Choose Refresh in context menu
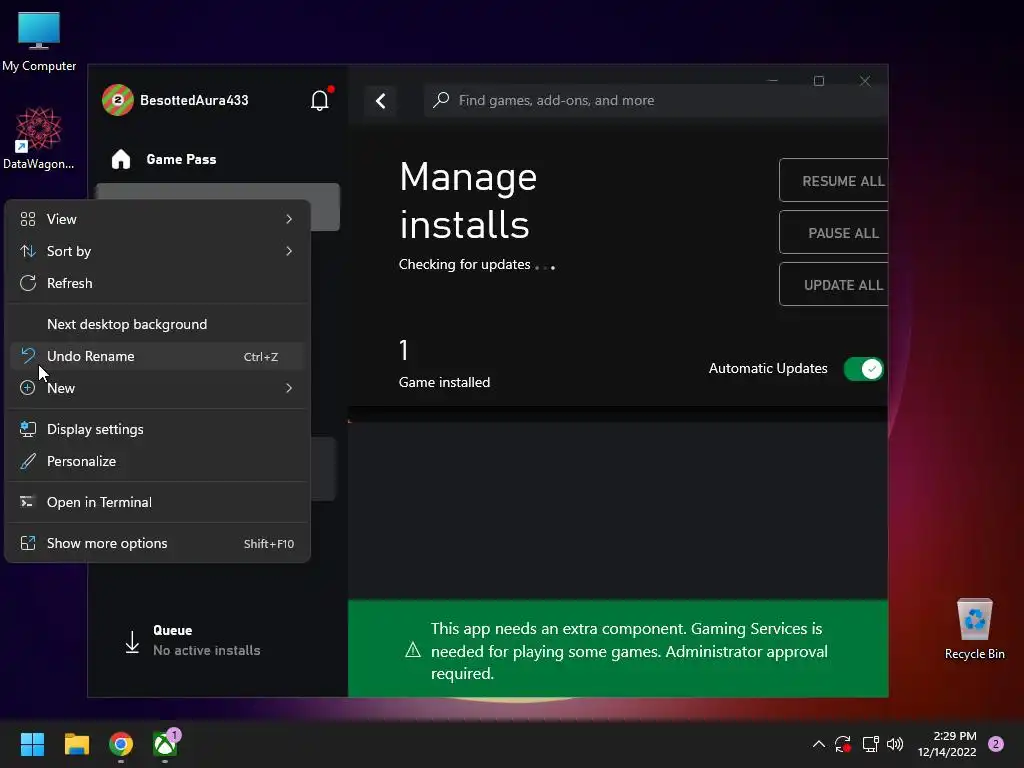1024x768 pixels. point(157,283)
